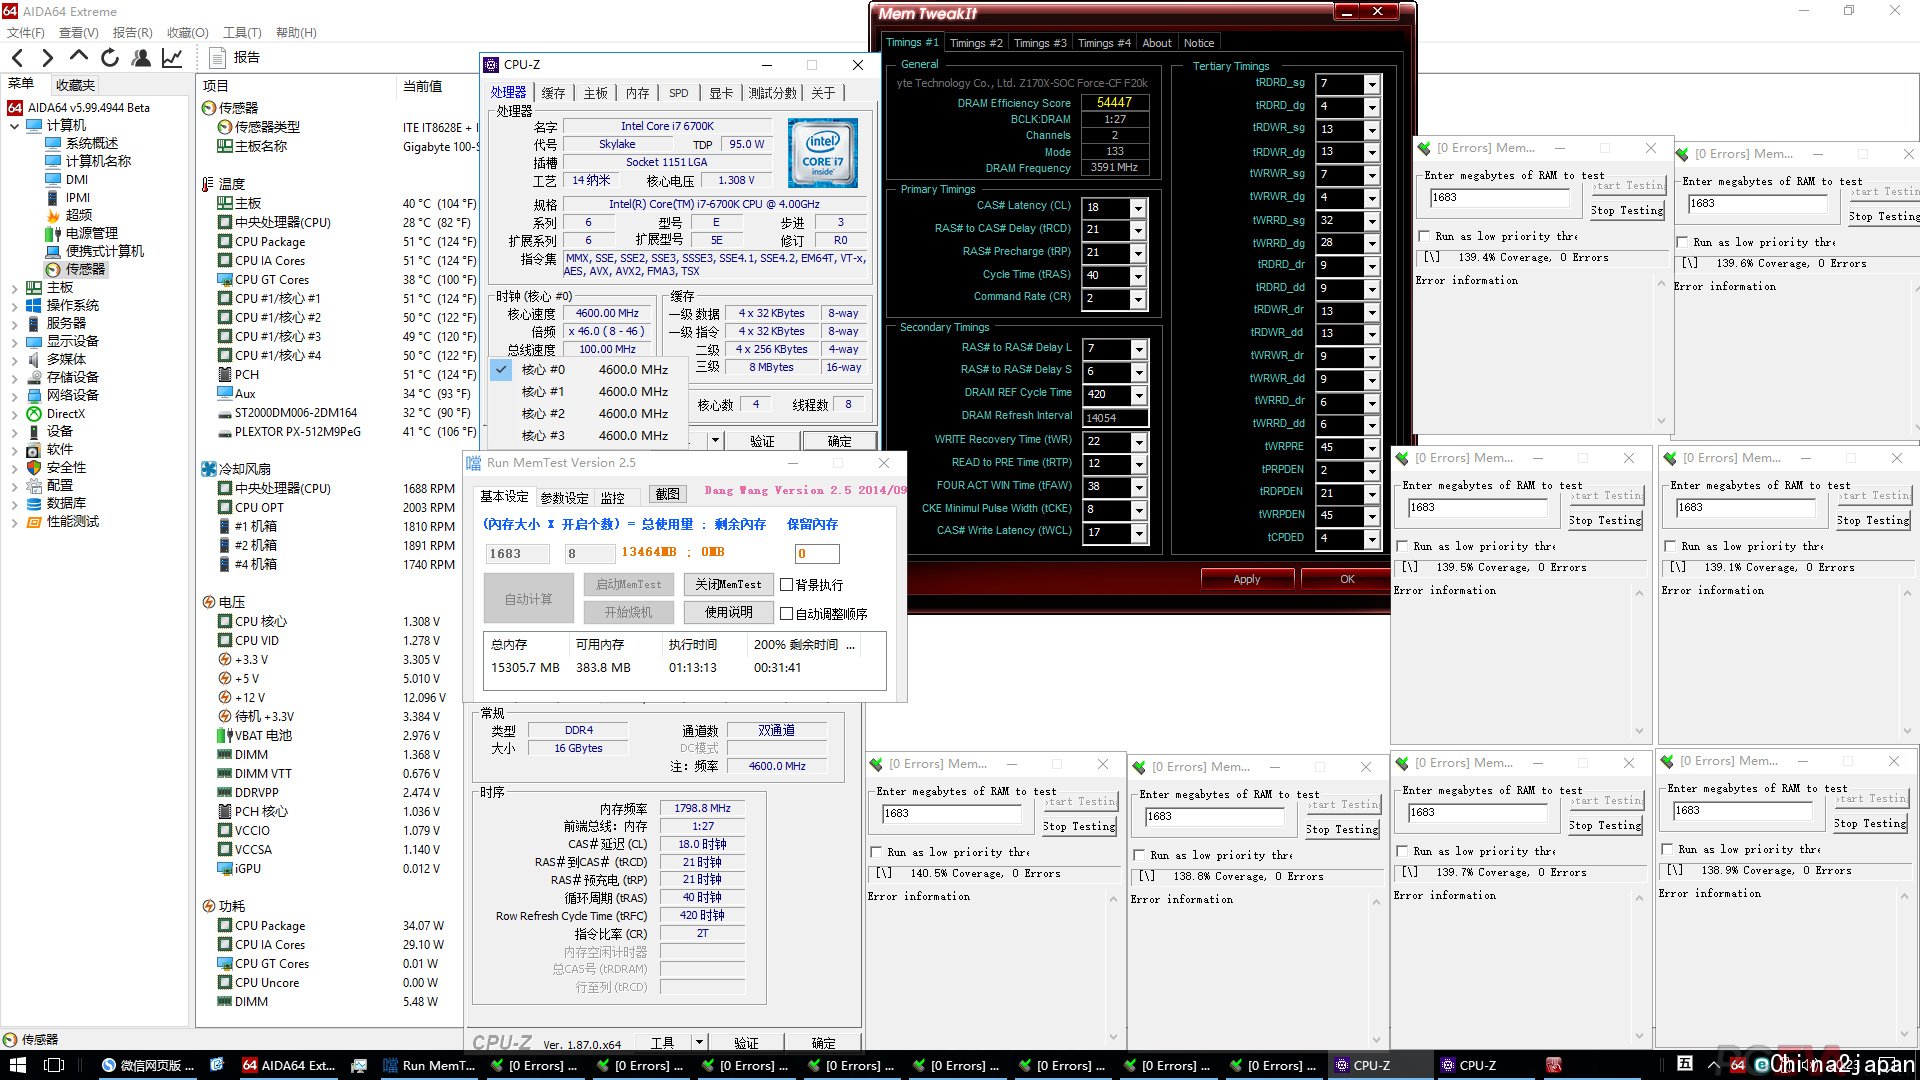1920x1080 pixels.
Task: Toggle low priority in 139.6% coverage MemTest
Action: pos(1682,243)
